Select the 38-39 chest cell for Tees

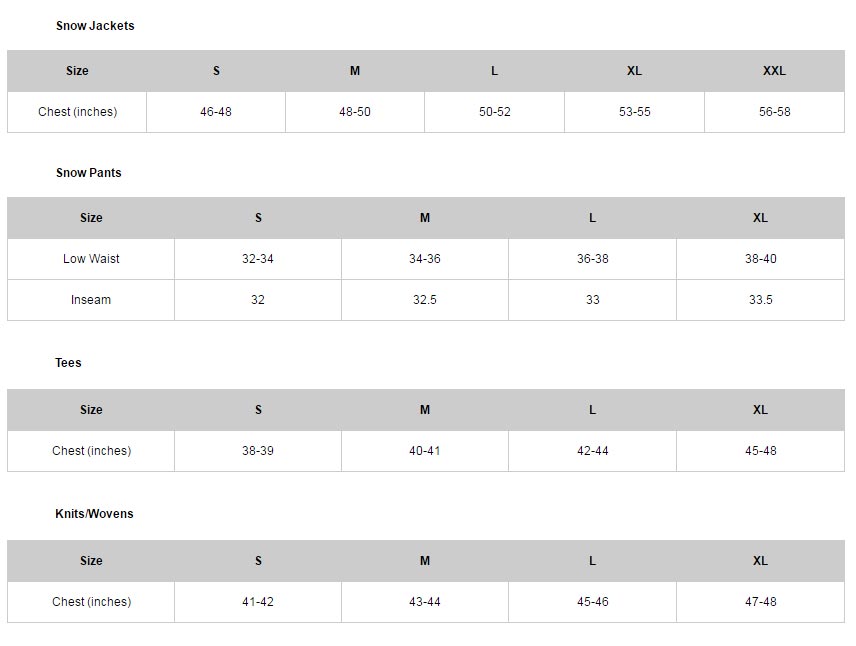pos(258,451)
